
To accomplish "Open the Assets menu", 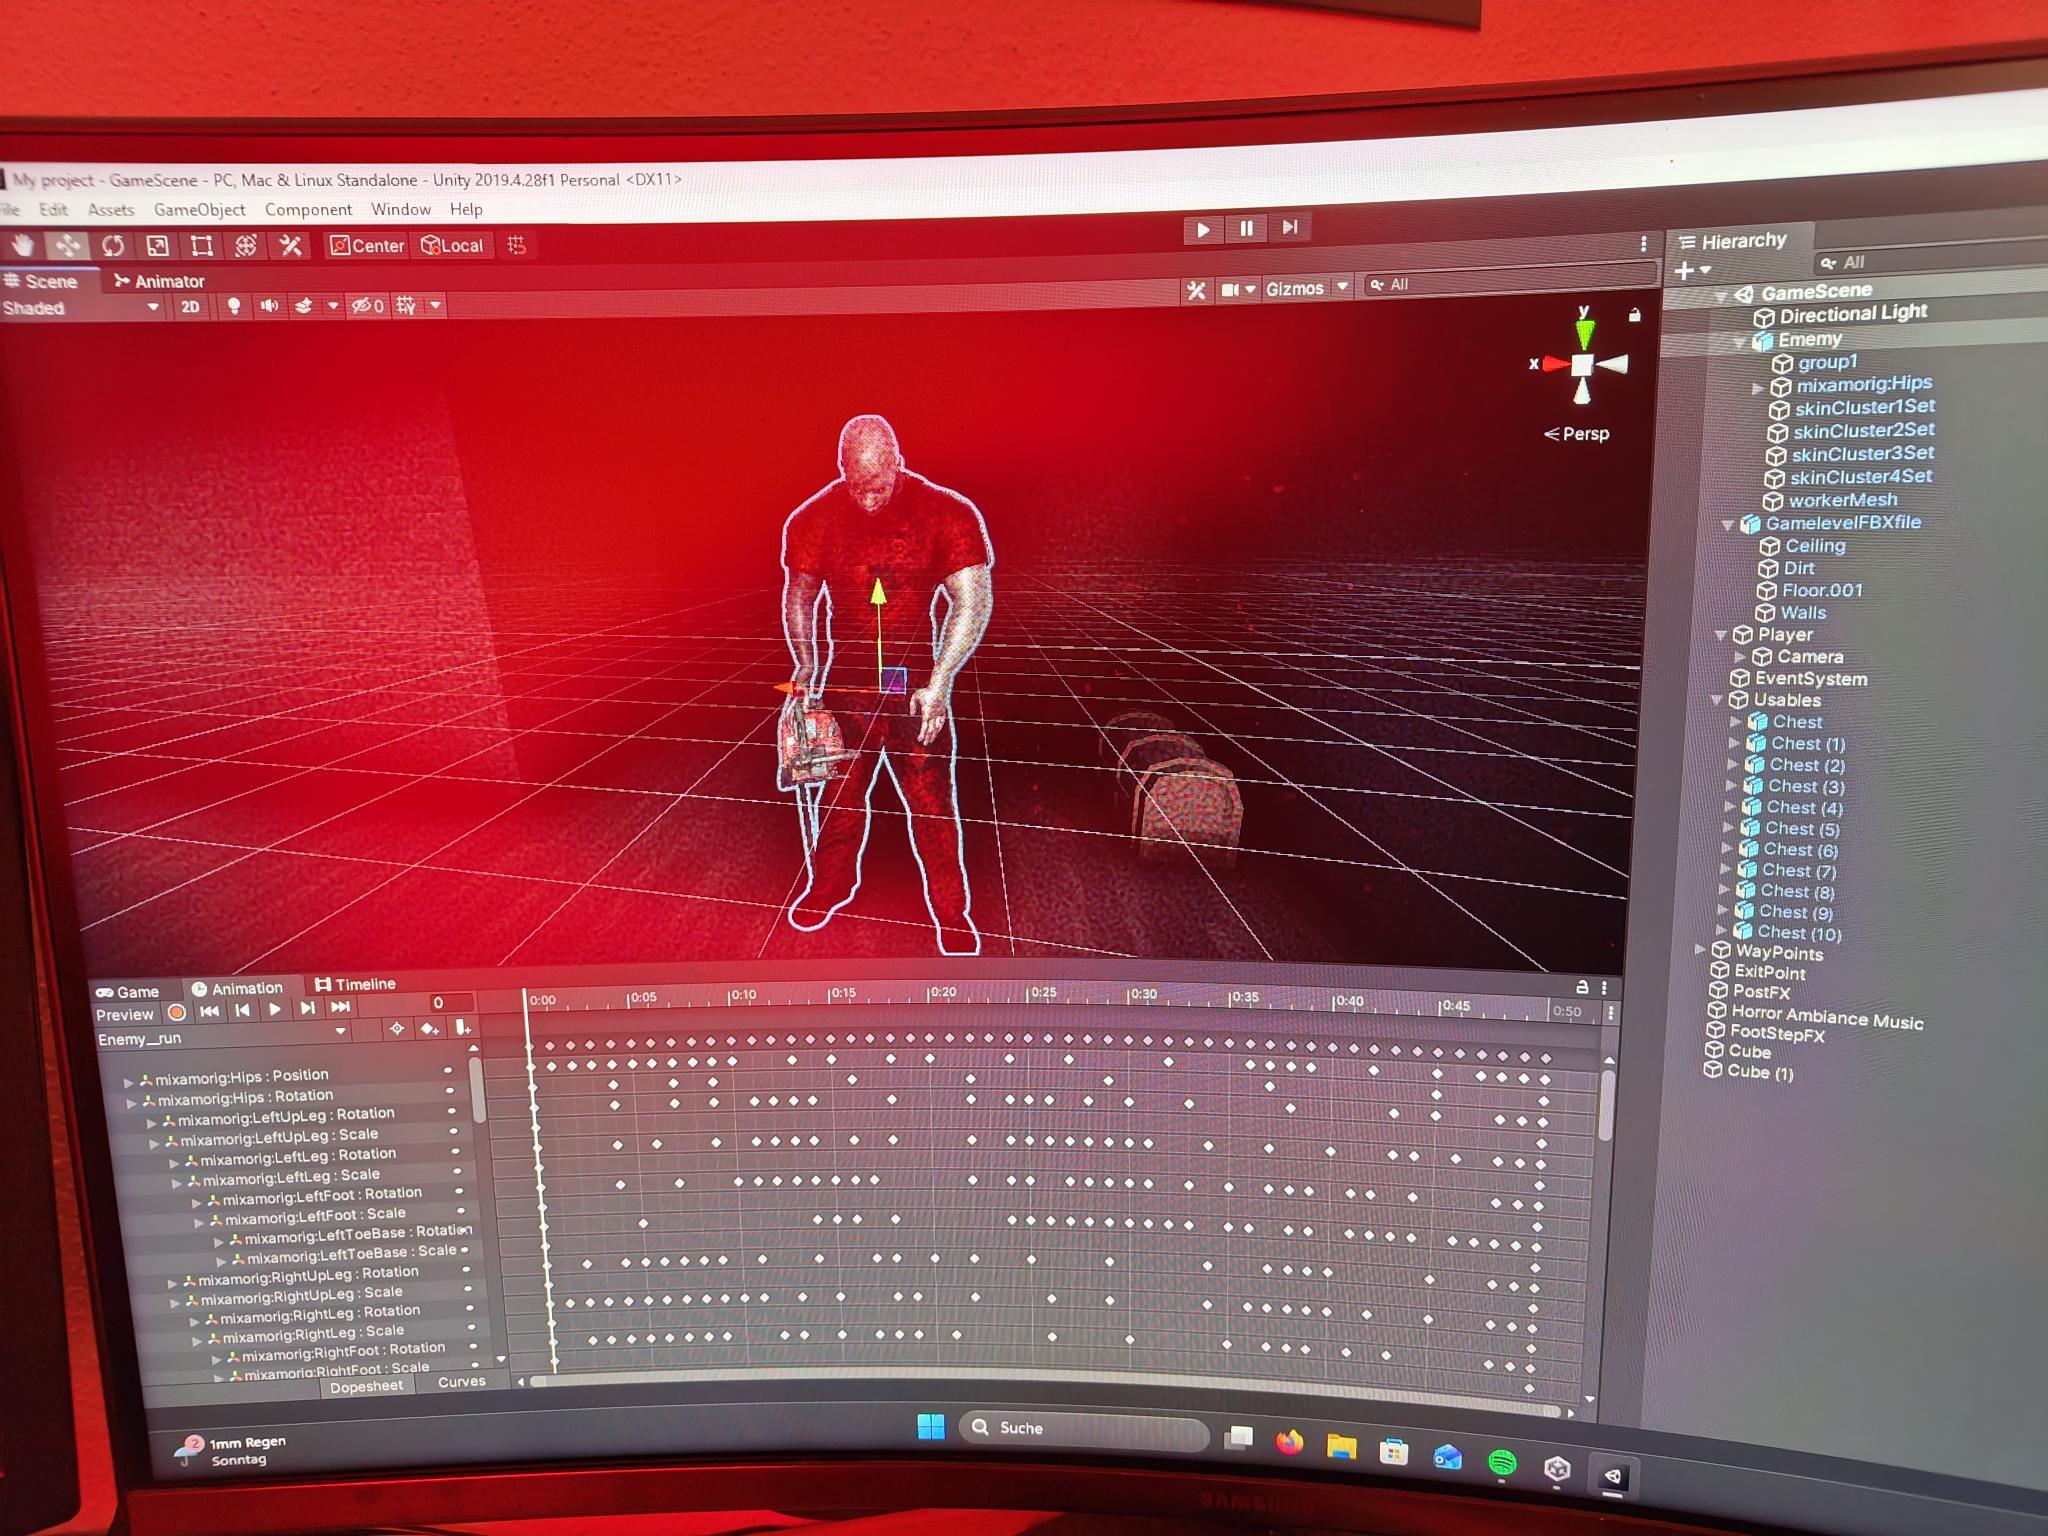I will click(x=111, y=209).
